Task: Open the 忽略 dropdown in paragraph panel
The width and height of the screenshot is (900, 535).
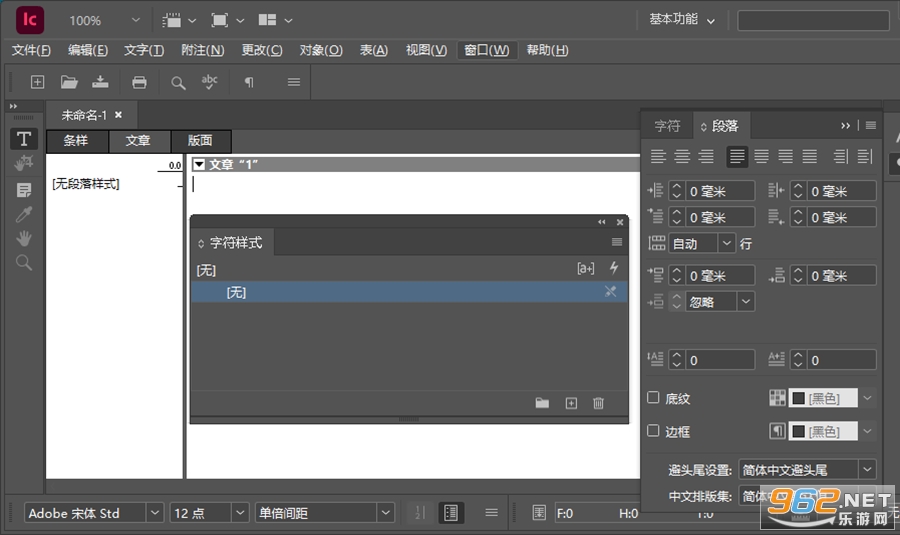Action: coord(746,301)
